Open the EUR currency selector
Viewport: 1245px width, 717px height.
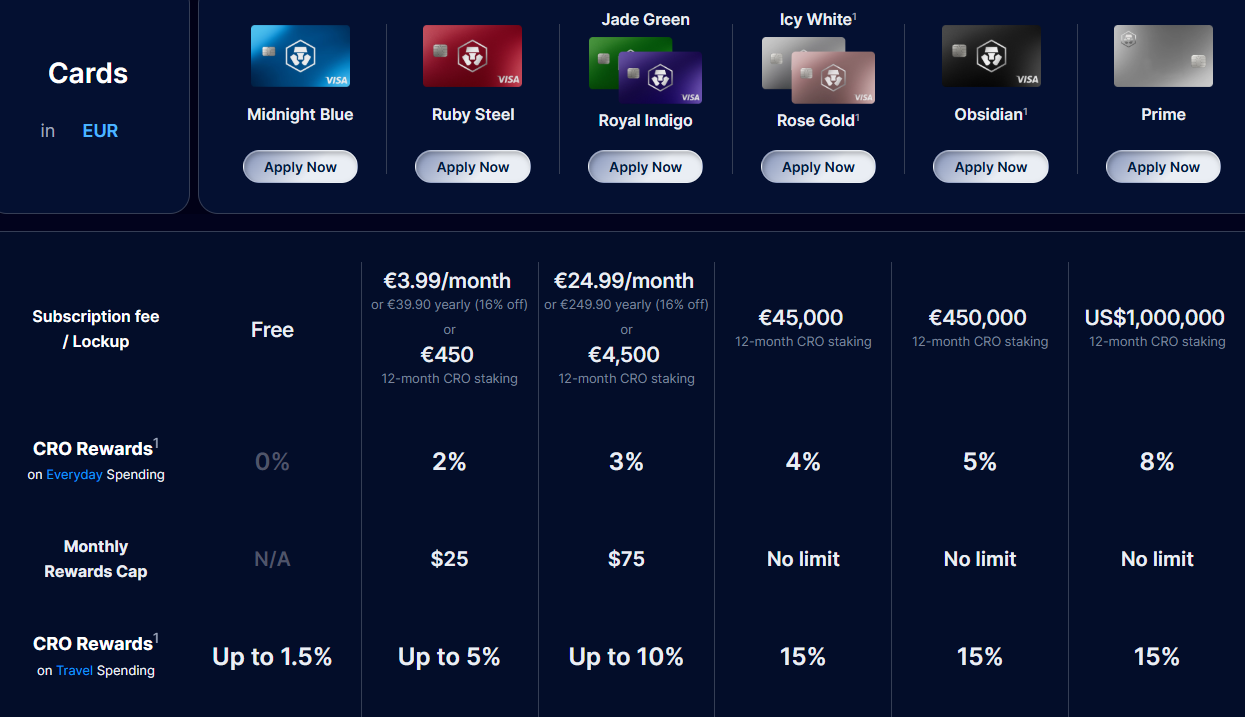click(100, 129)
